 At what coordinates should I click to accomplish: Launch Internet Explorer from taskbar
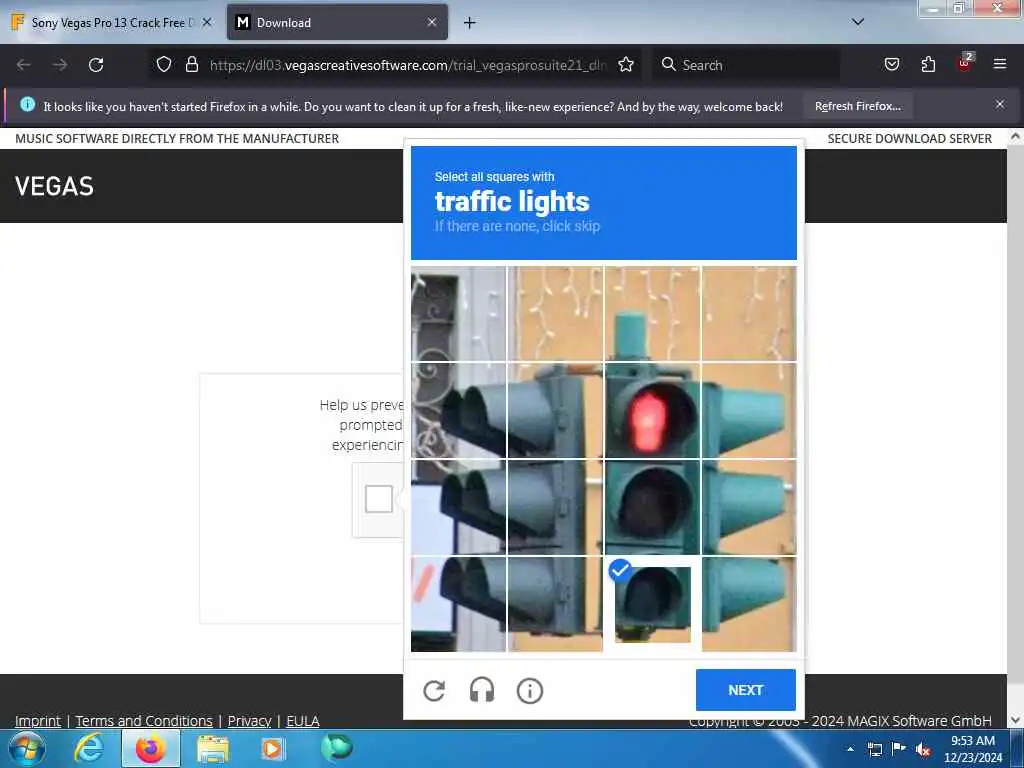tap(89, 748)
